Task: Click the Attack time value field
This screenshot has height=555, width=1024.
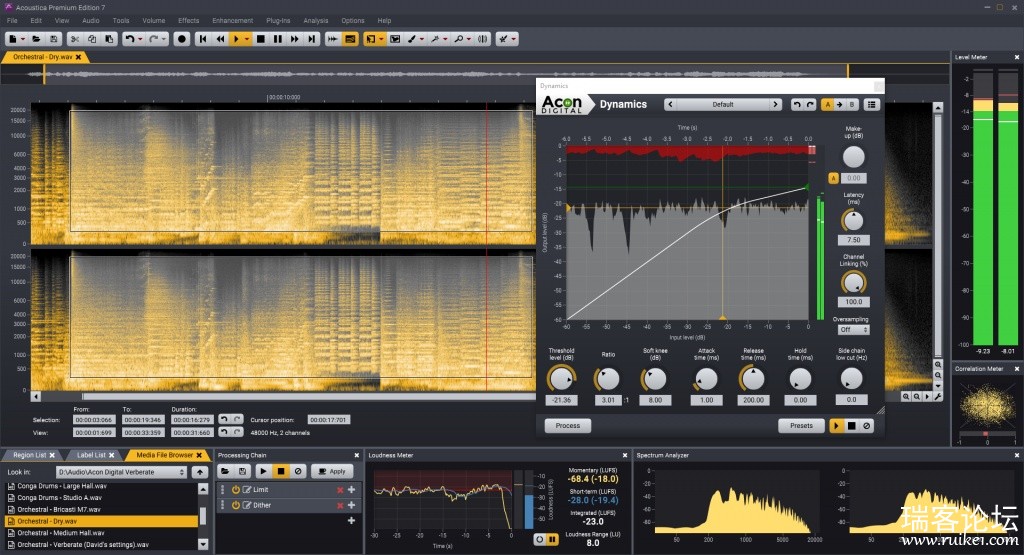Action: click(x=707, y=400)
